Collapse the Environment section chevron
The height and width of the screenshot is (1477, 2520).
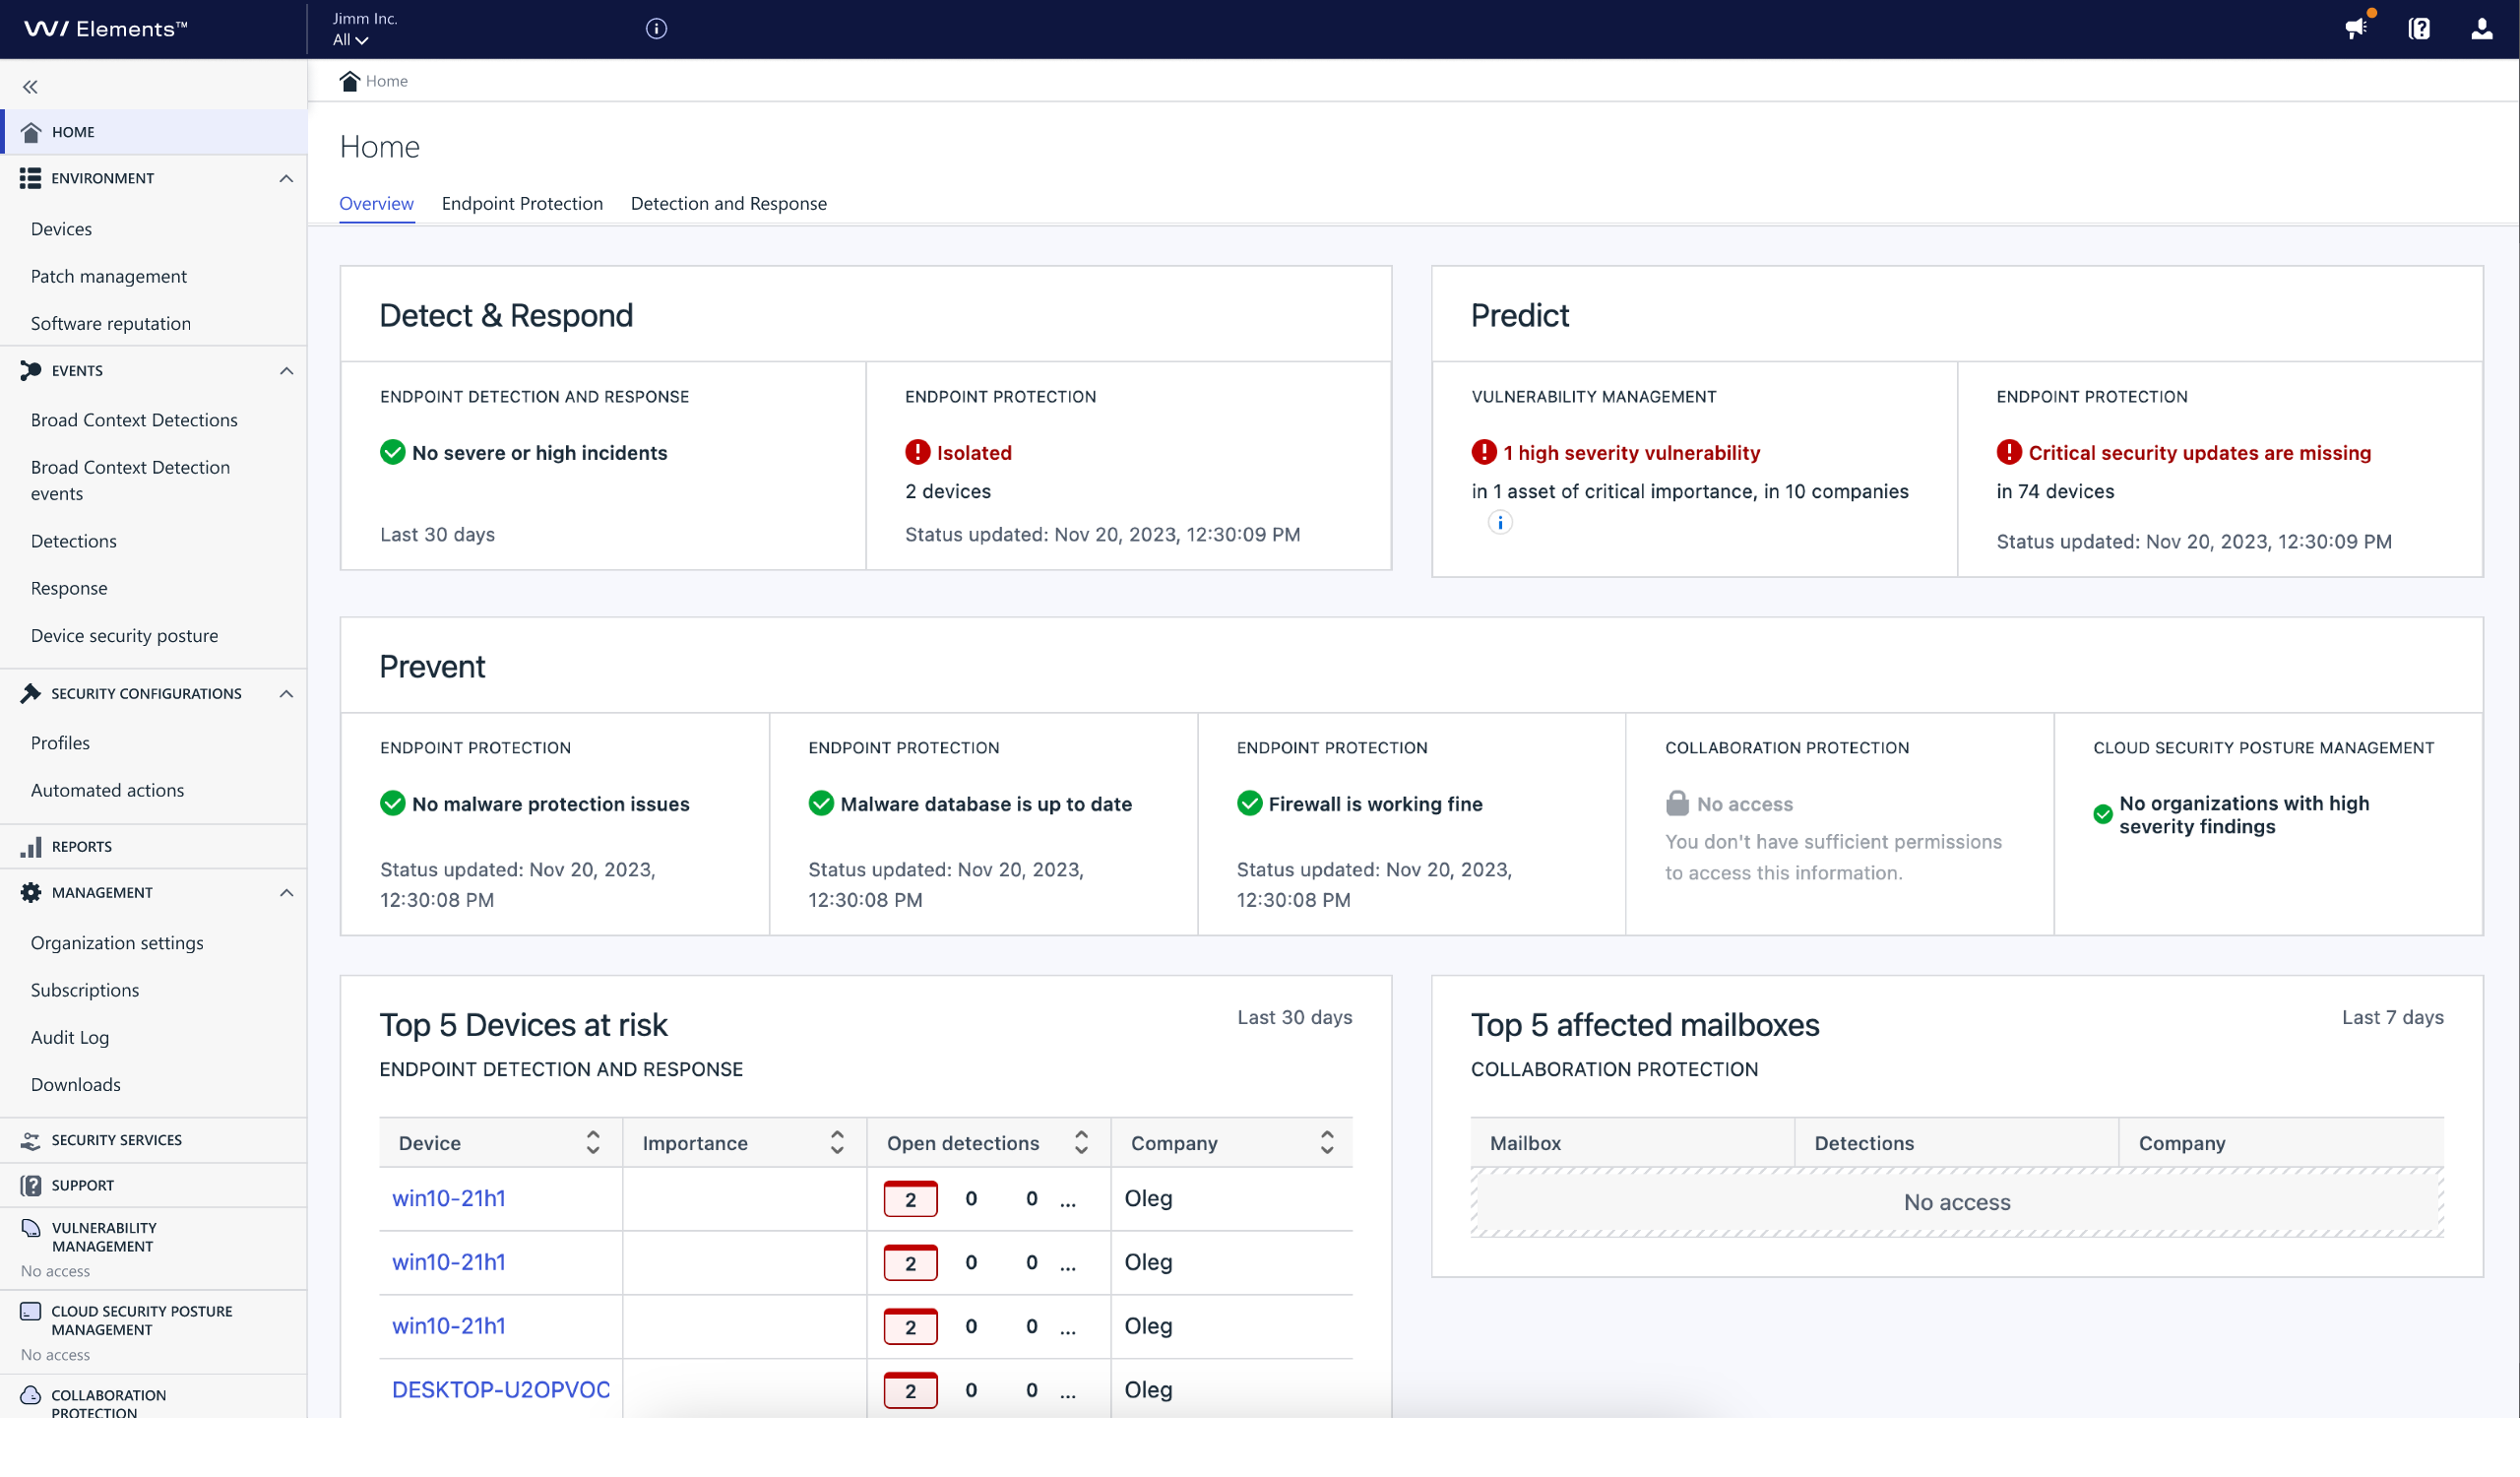[x=286, y=178]
